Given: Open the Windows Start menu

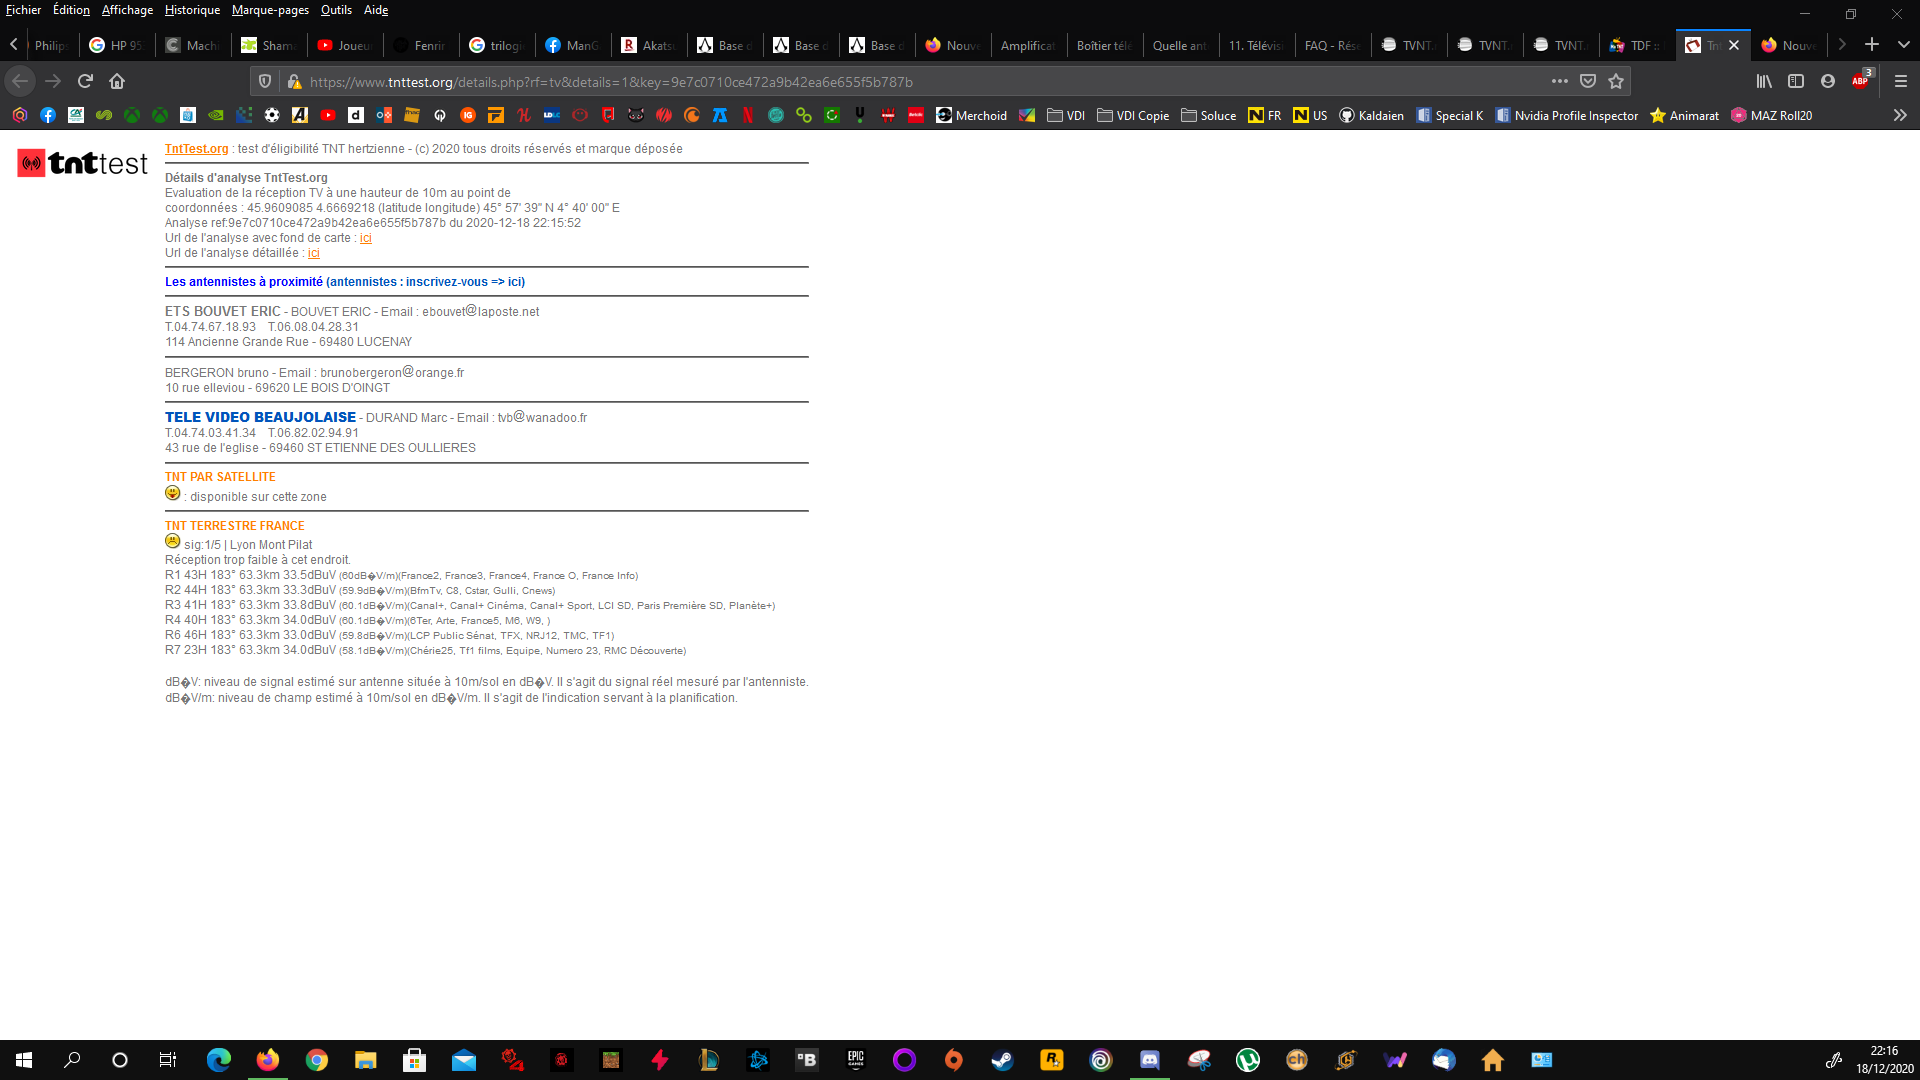Looking at the screenshot, I should point(24,1060).
